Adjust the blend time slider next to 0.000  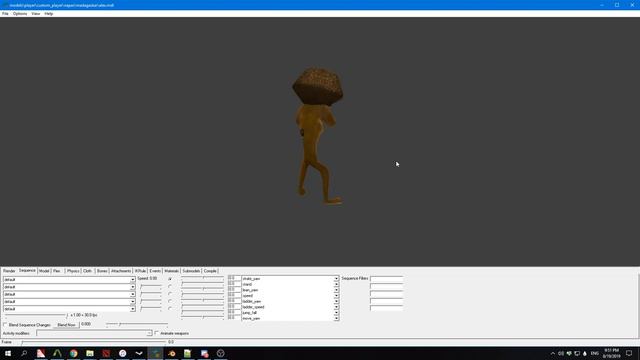(x=137, y=324)
